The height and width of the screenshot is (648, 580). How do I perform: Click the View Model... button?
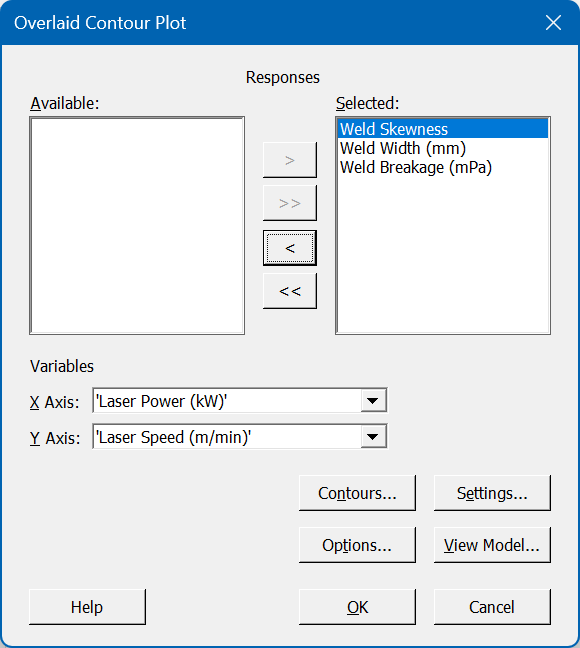click(492, 545)
